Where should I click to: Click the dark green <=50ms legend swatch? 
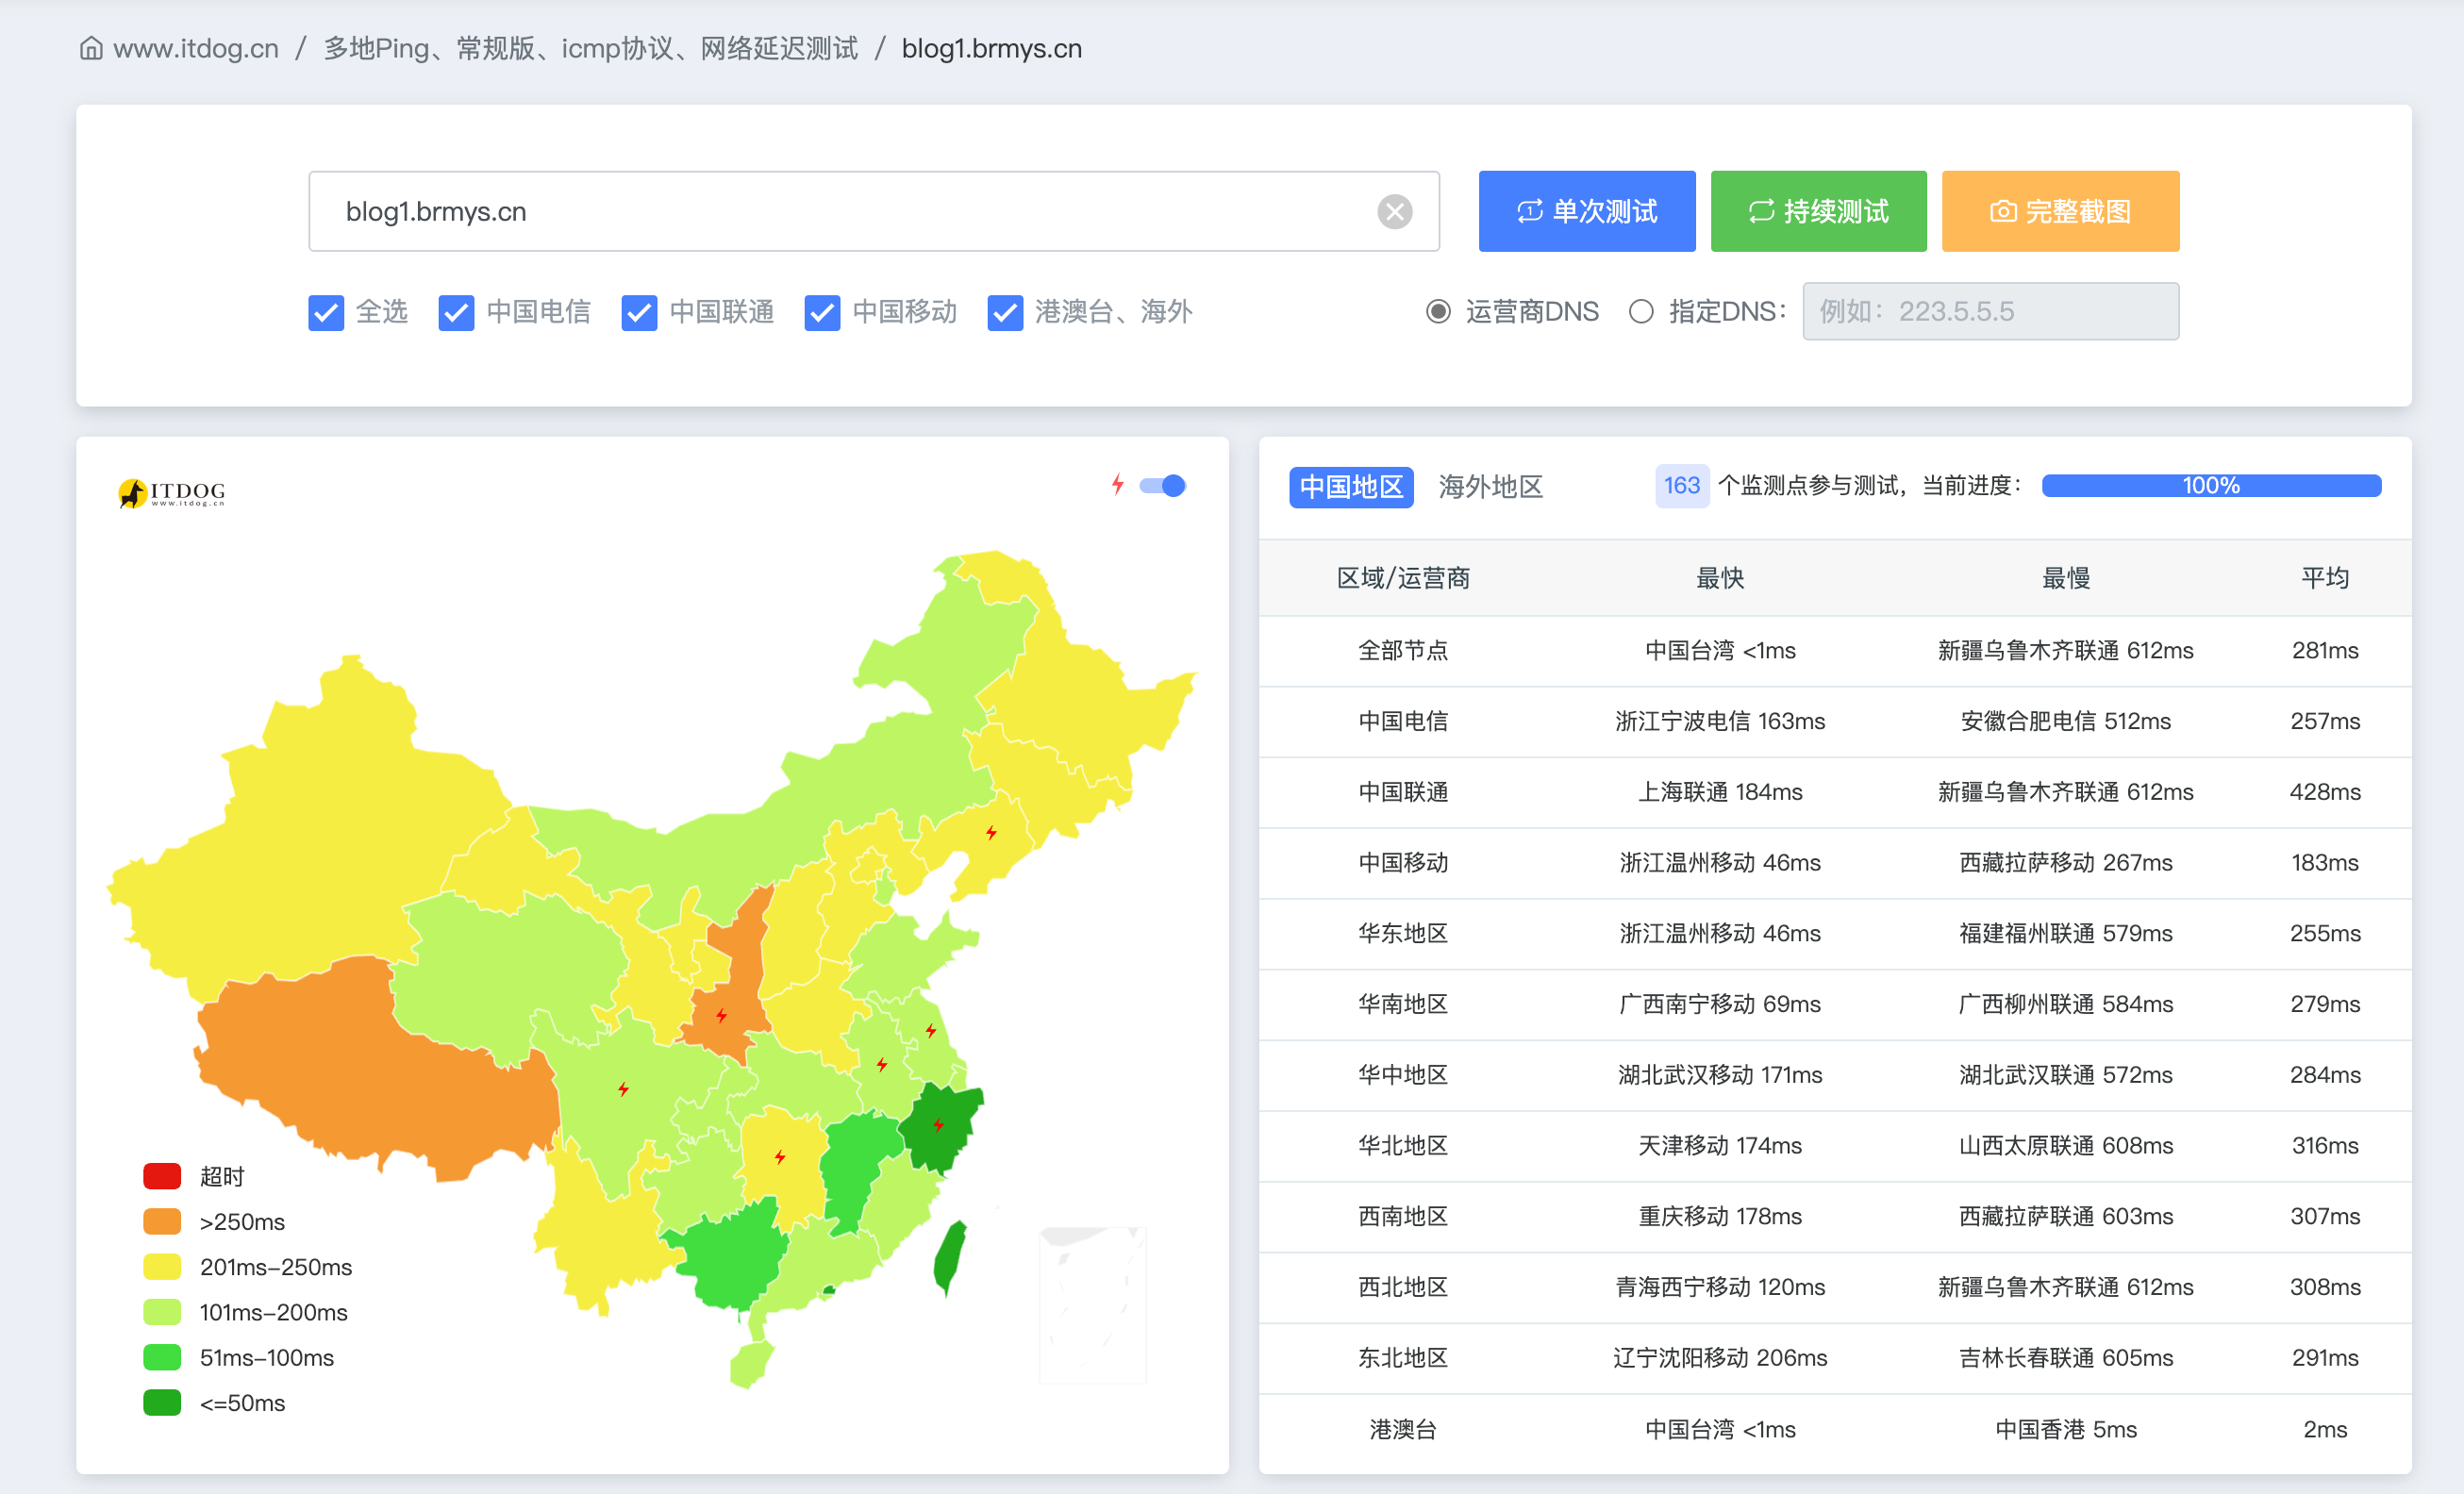click(162, 1403)
